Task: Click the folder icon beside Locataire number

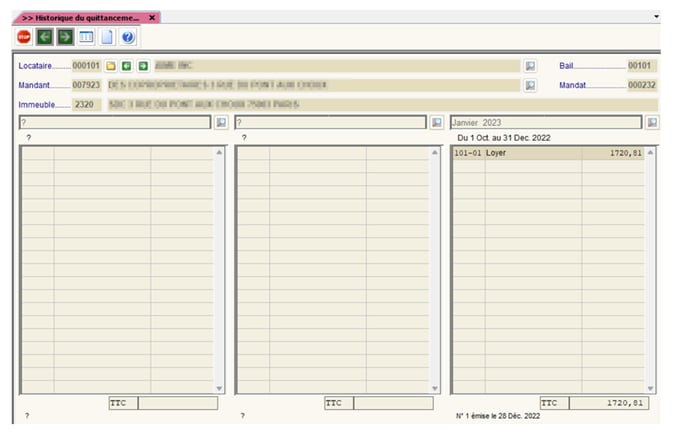Action: click(x=111, y=66)
